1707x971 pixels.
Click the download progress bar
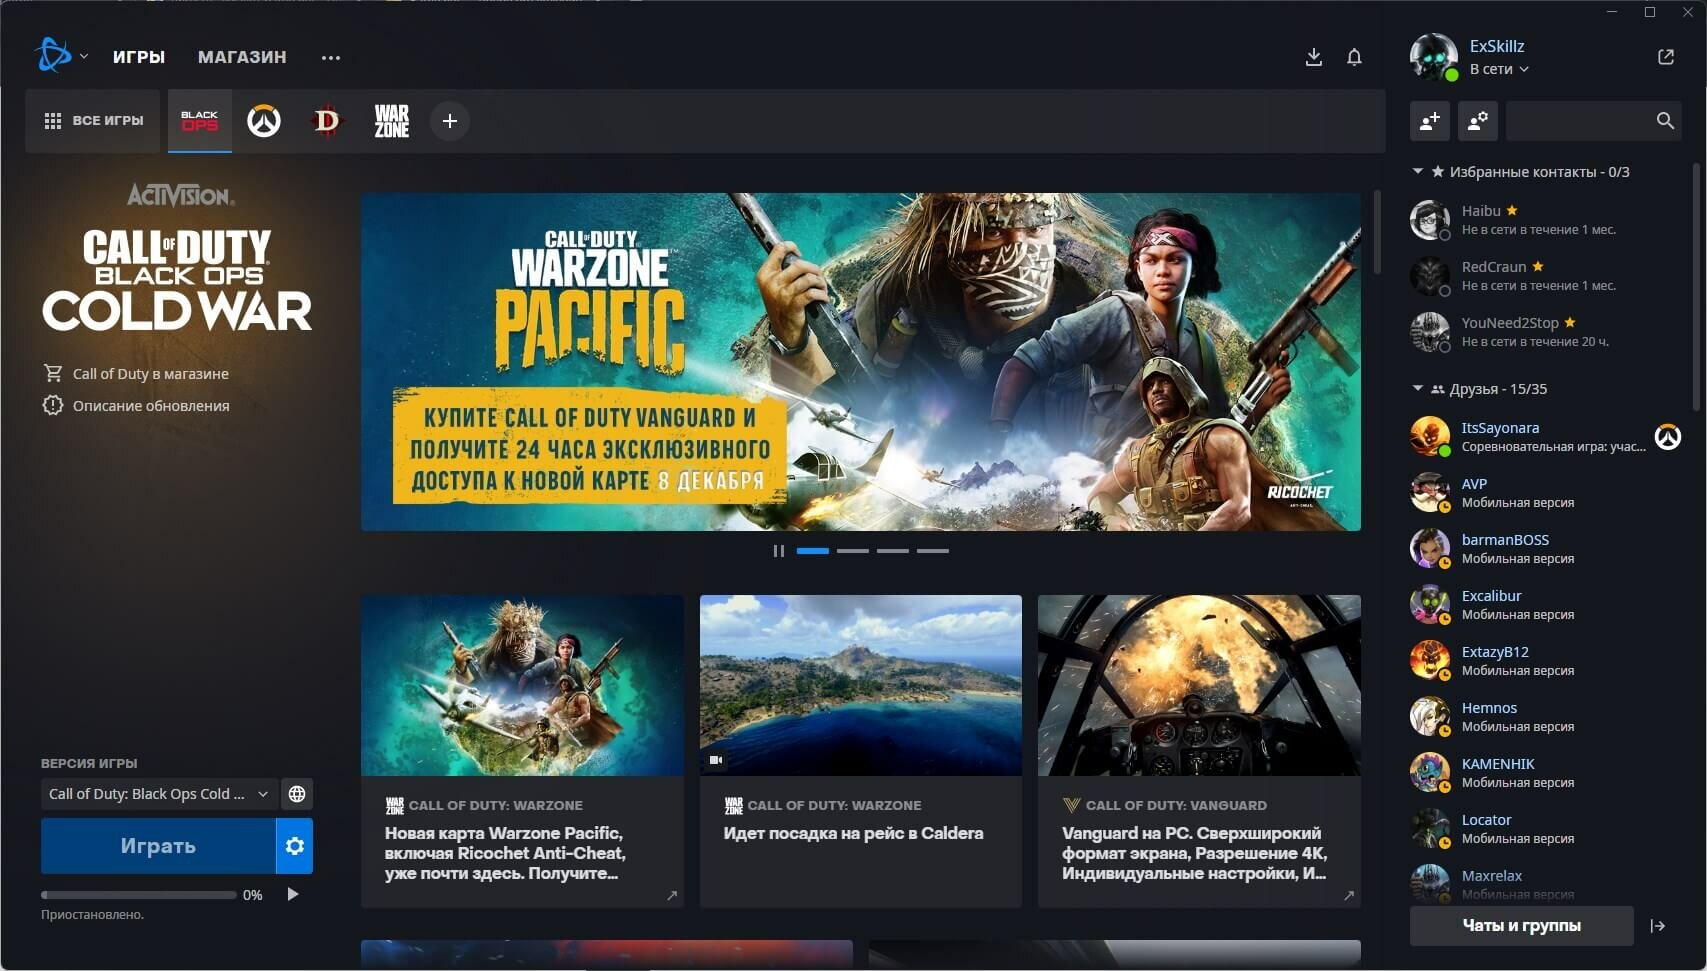point(139,895)
